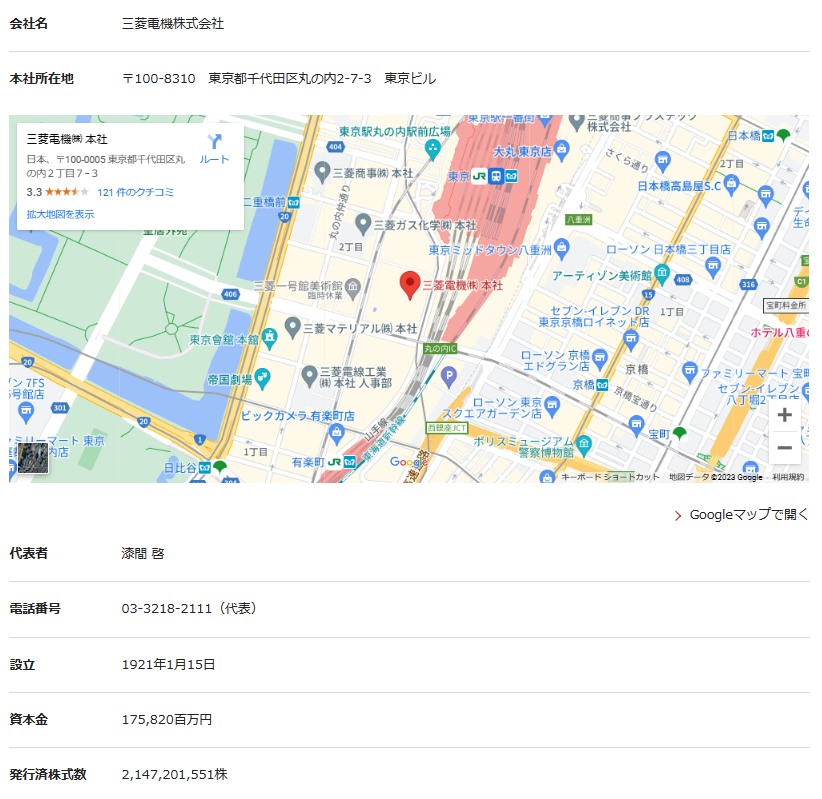The image size is (822, 799).
Task: Click the 二重橋前 subway station icon
Action: (x=294, y=202)
